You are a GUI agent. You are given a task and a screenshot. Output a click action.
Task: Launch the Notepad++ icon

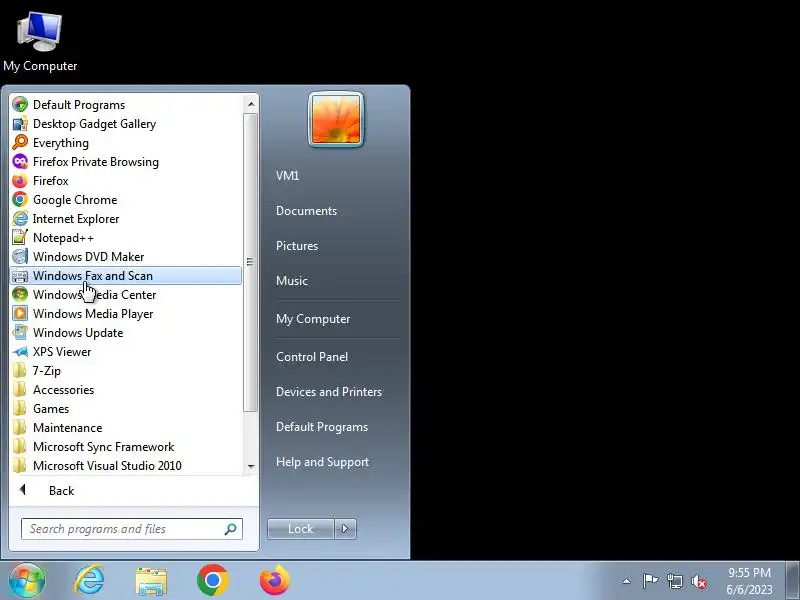click(20, 237)
